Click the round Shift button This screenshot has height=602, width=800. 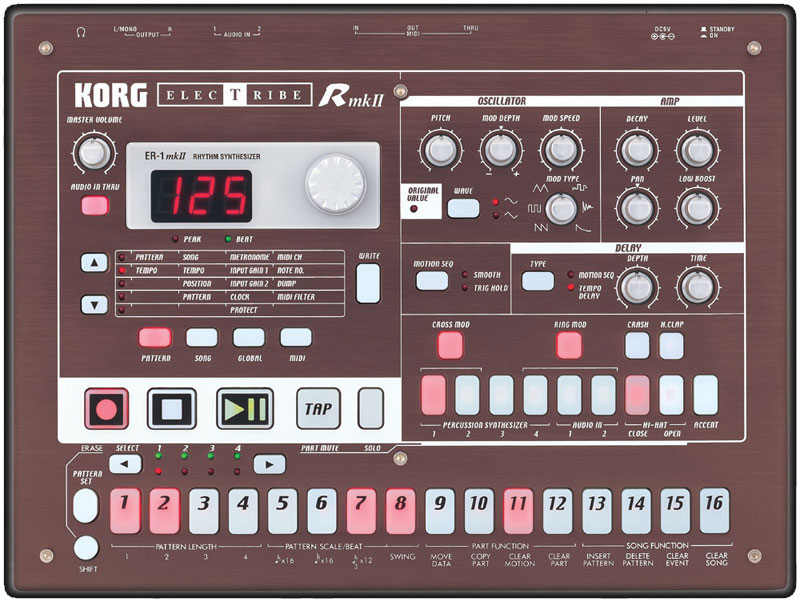click(x=86, y=548)
